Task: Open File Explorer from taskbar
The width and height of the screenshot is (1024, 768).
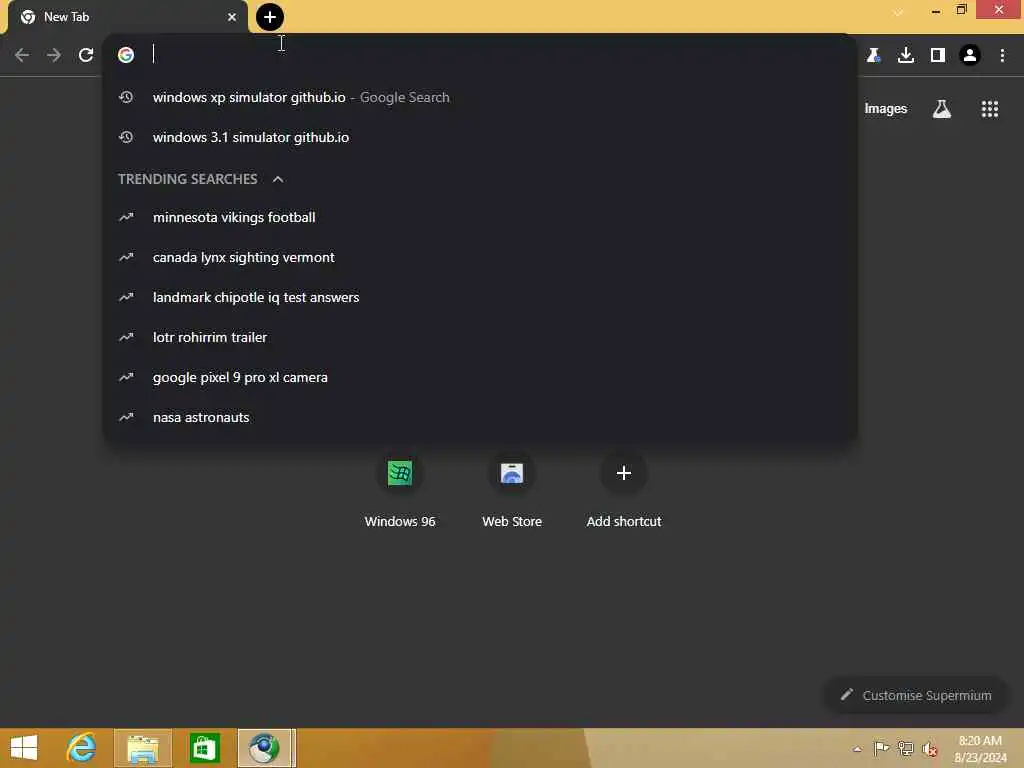Action: [x=143, y=748]
